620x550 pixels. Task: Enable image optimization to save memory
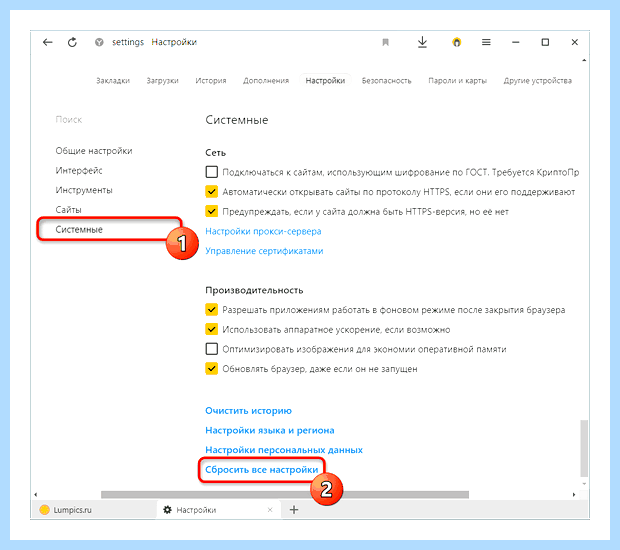[x=212, y=349]
